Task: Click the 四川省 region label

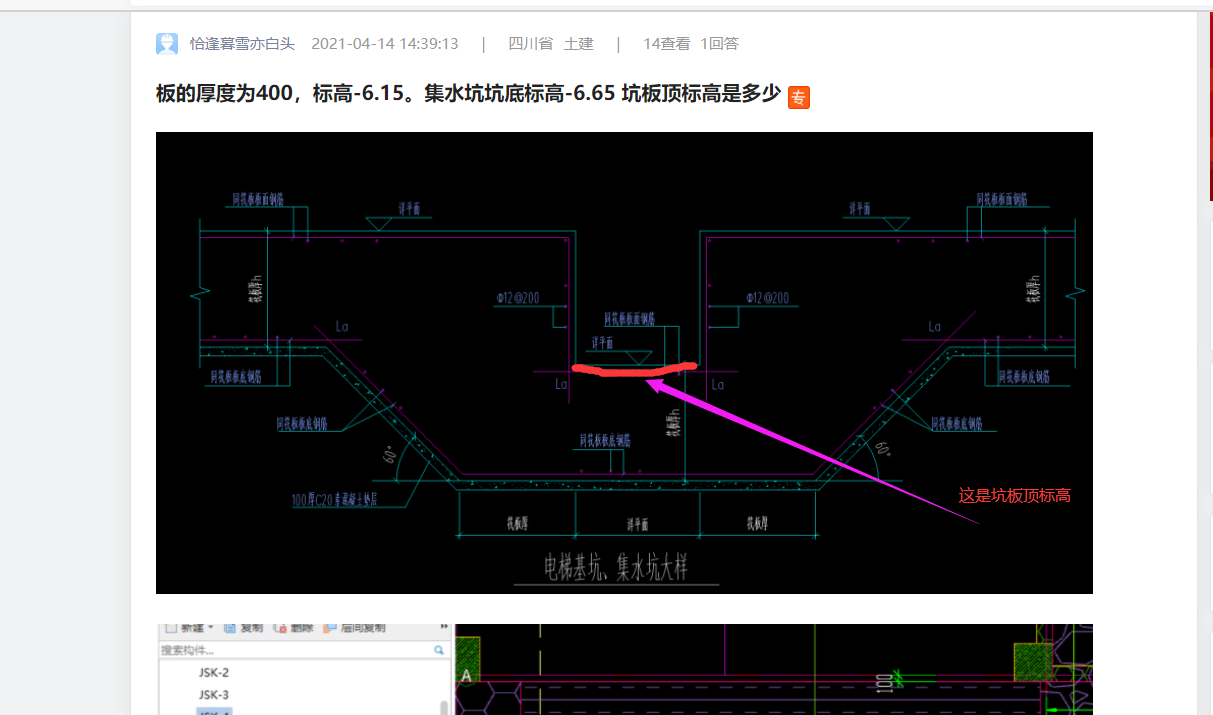Action: point(530,44)
